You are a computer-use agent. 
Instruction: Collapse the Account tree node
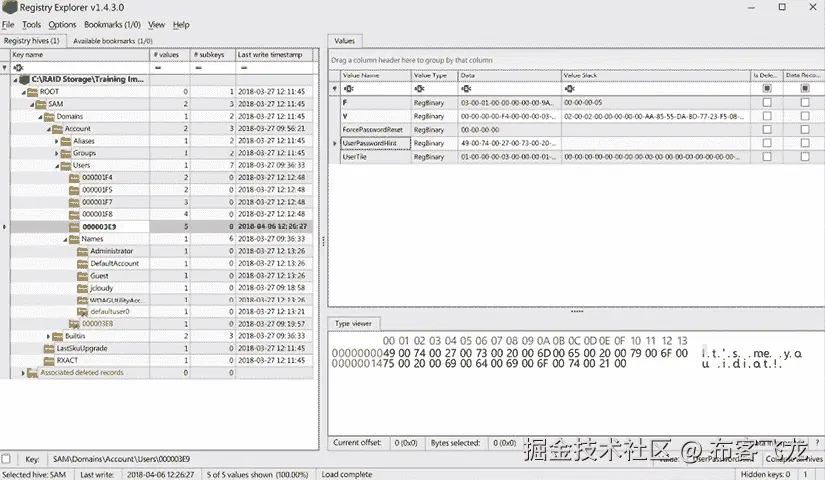(x=48, y=128)
